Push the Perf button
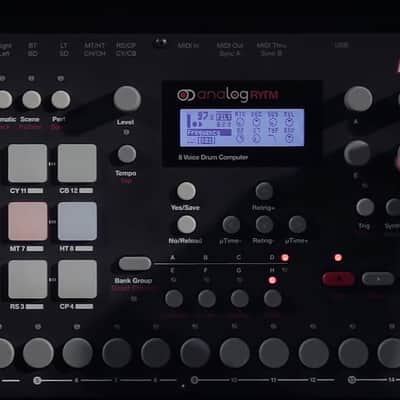The image size is (400, 400). [x=61, y=99]
